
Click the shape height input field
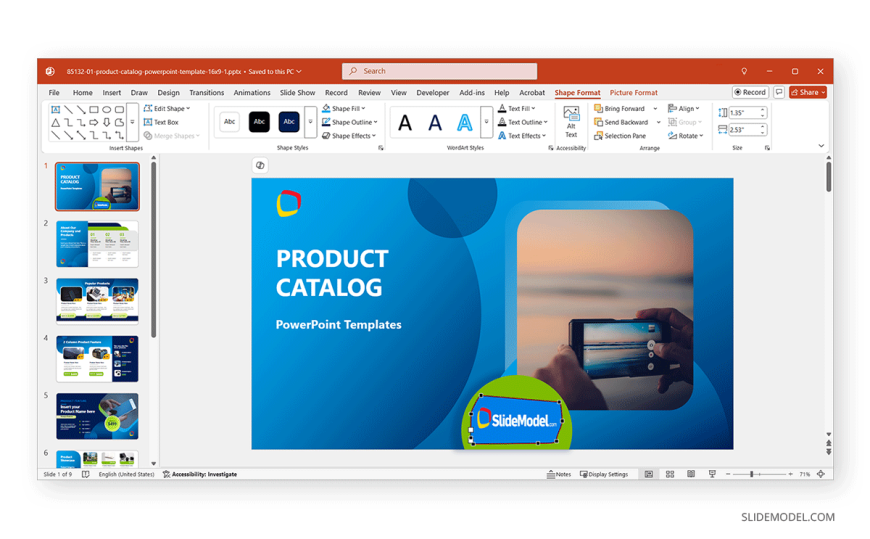pyautogui.click(x=743, y=113)
